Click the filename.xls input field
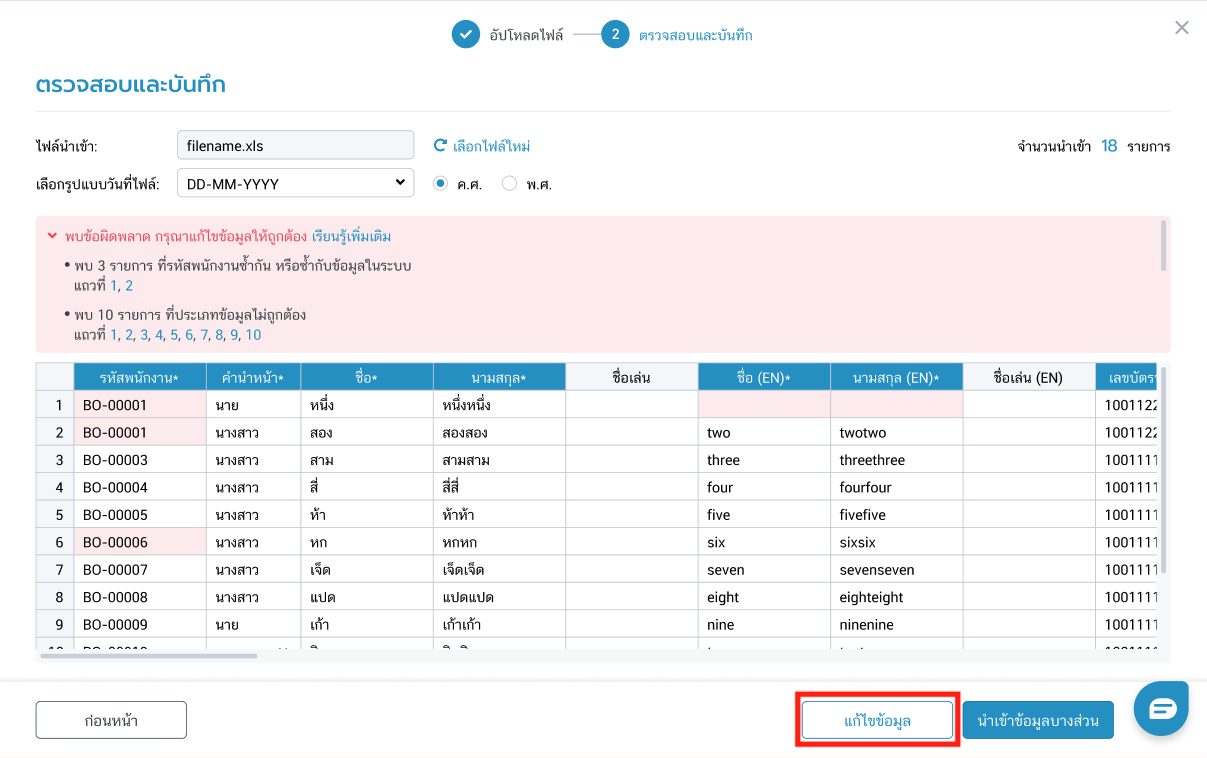Viewport: 1207px width, 758px height. coord(295,146)
